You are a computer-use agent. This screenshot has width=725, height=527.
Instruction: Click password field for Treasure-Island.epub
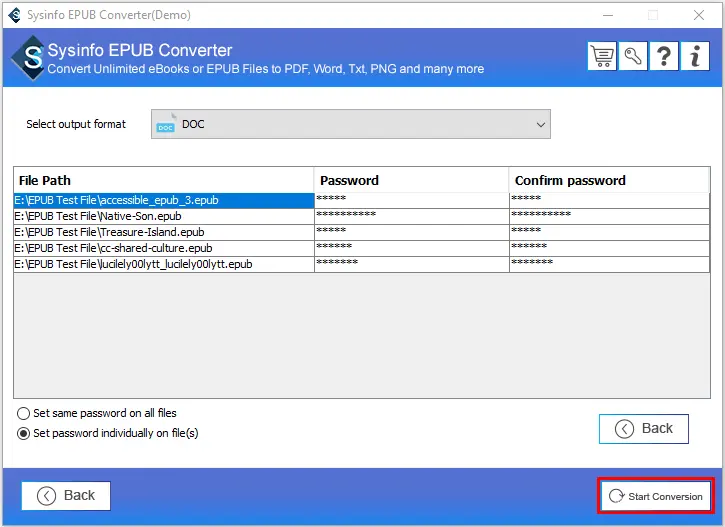411,232
